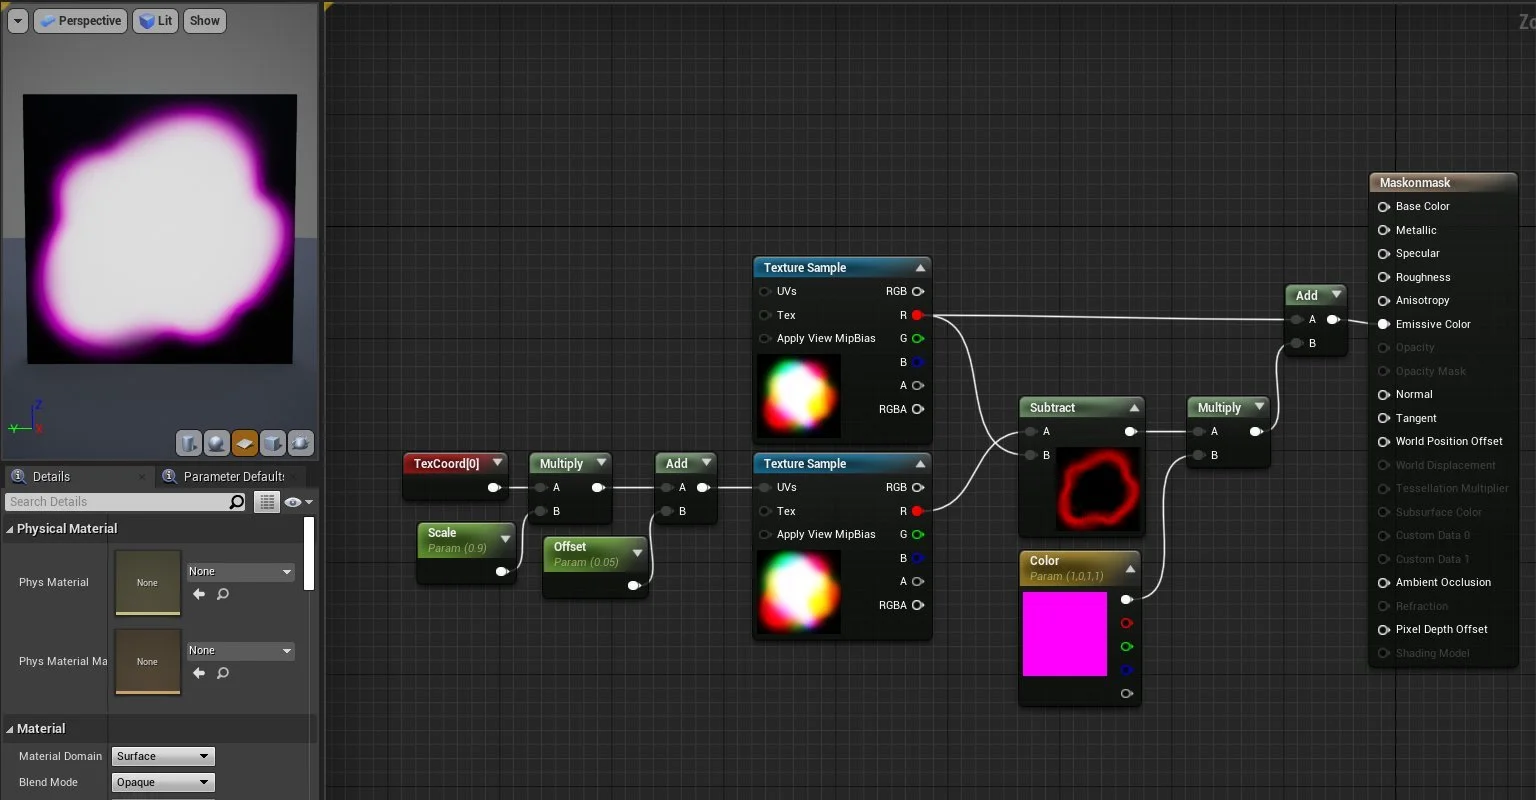Click the Phys Material None thumbnail

(x=148, y=583)
